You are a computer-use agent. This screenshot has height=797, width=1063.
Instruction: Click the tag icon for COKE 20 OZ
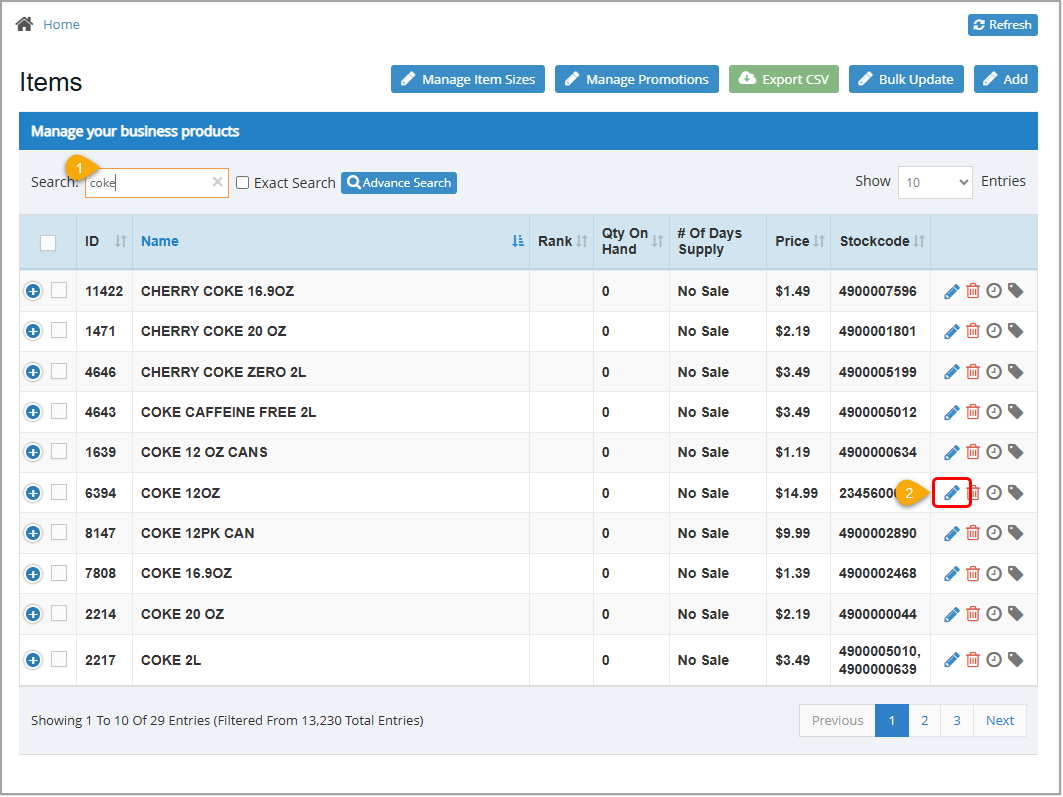tap(1015, 613)
